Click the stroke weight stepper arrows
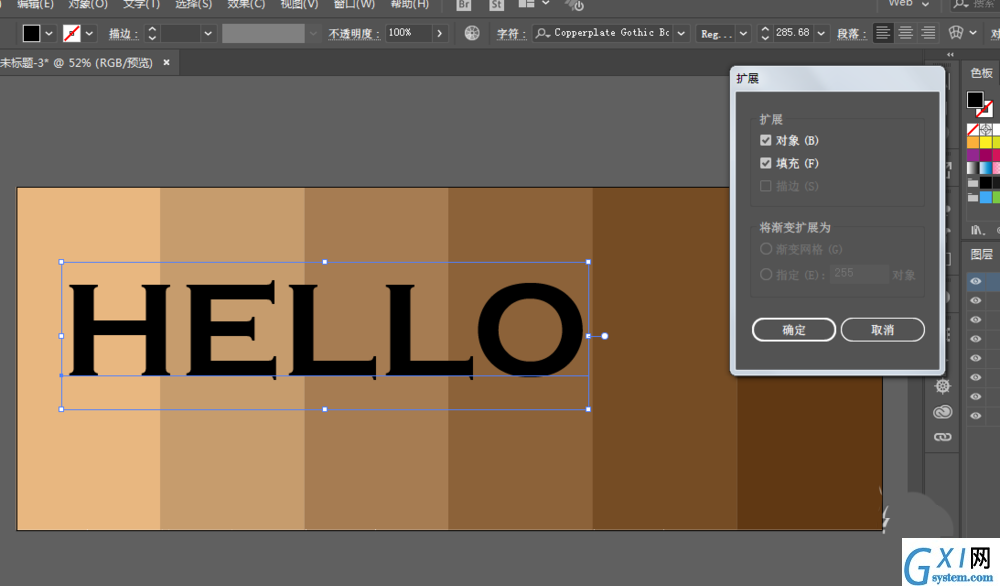Viewport: 1000px width, 586px height. coord(152,33)
